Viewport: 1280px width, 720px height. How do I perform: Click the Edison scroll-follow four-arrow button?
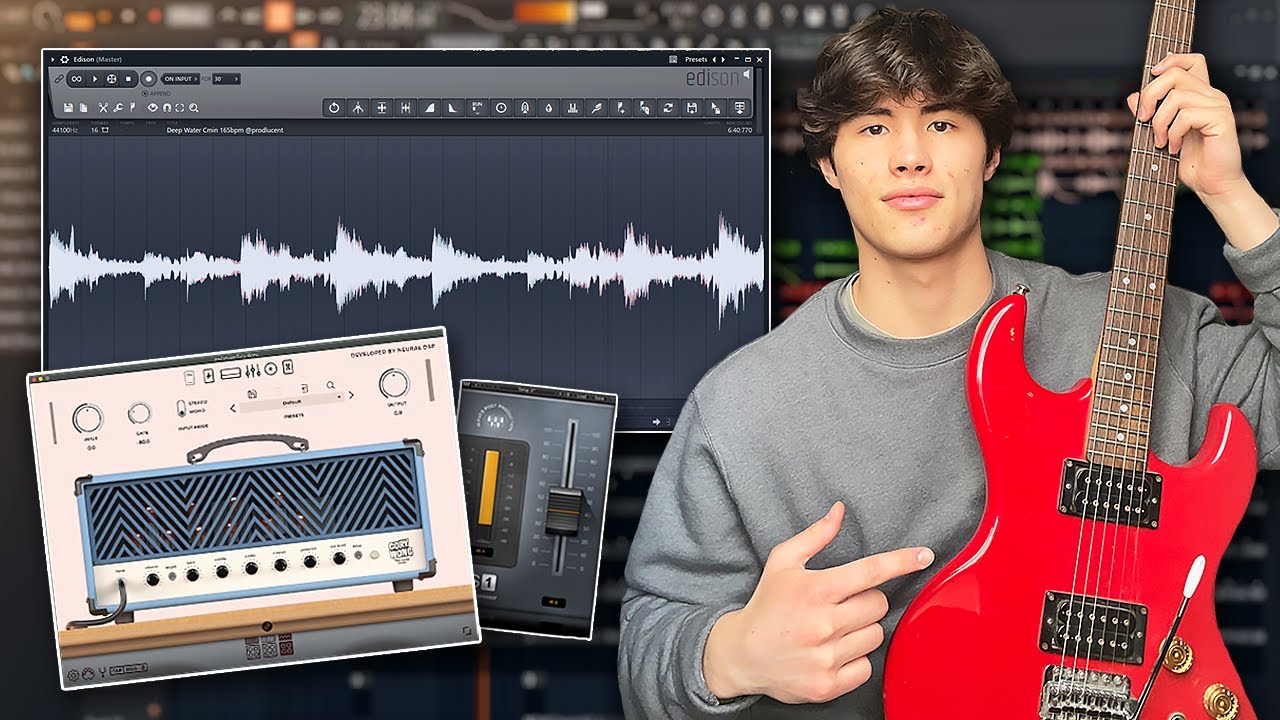pos(112,78)
